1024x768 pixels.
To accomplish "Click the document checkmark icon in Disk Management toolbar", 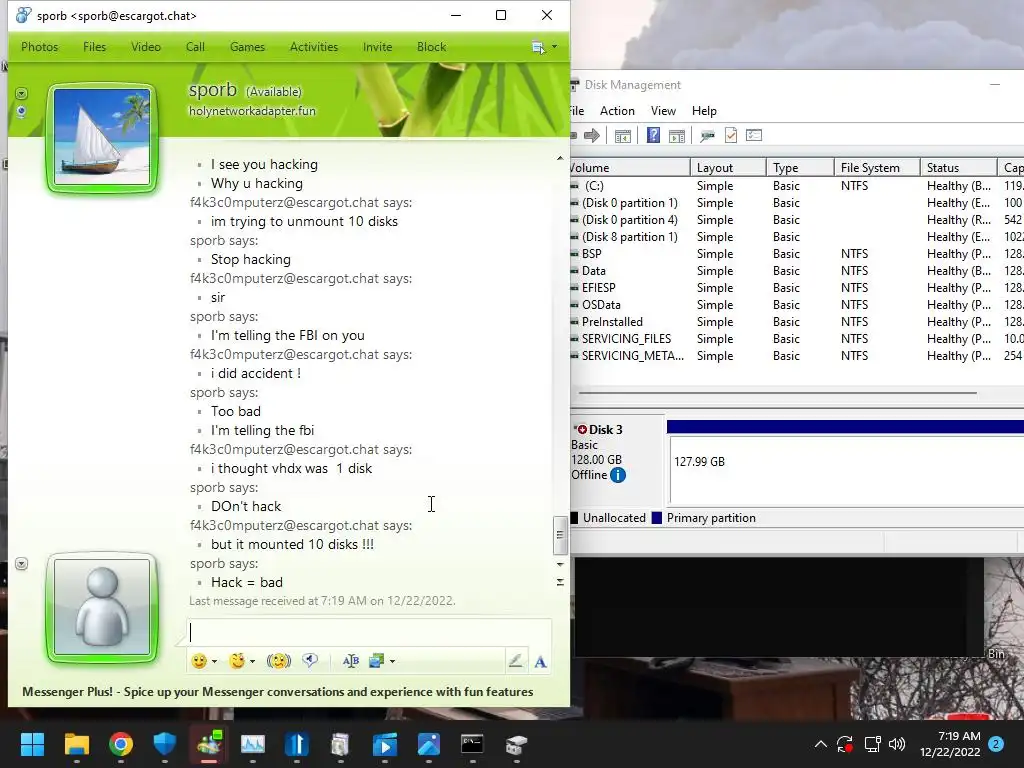I will pos(731,135).
